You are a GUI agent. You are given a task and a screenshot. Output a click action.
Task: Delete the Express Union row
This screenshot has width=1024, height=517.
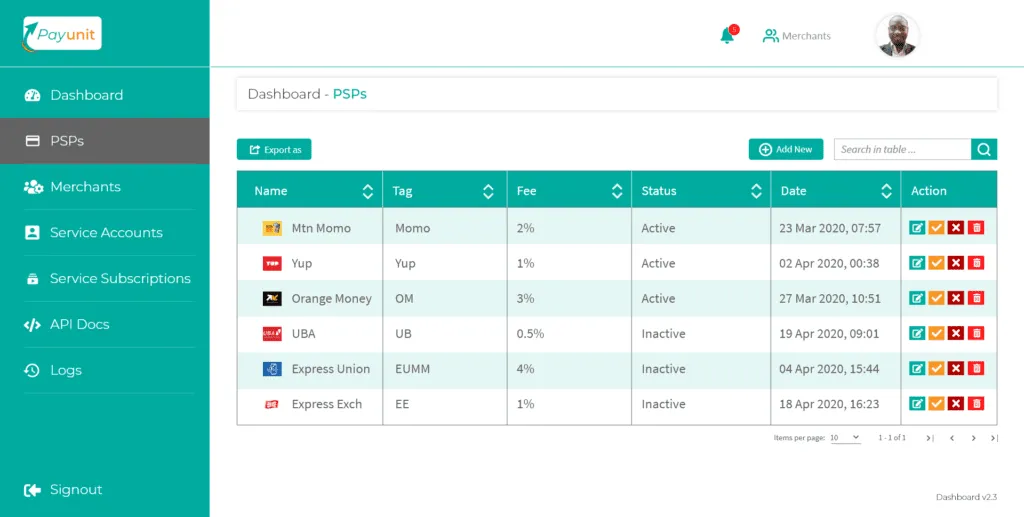click(976, 369)
